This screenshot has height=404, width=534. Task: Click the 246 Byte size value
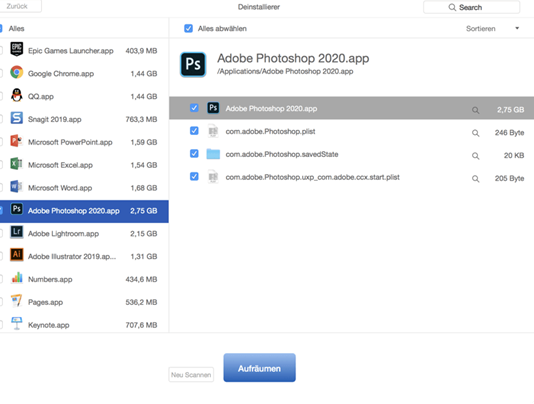(509, 133)
